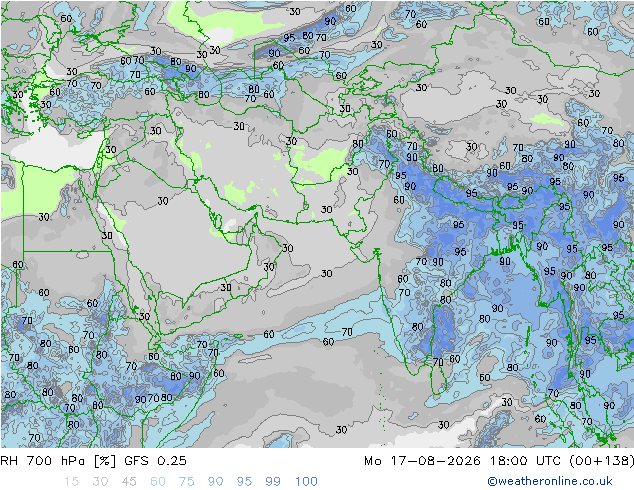Click the "18:00 UTC" time text
This screenshot has height=490, width=634.
[x=527, y=461]
